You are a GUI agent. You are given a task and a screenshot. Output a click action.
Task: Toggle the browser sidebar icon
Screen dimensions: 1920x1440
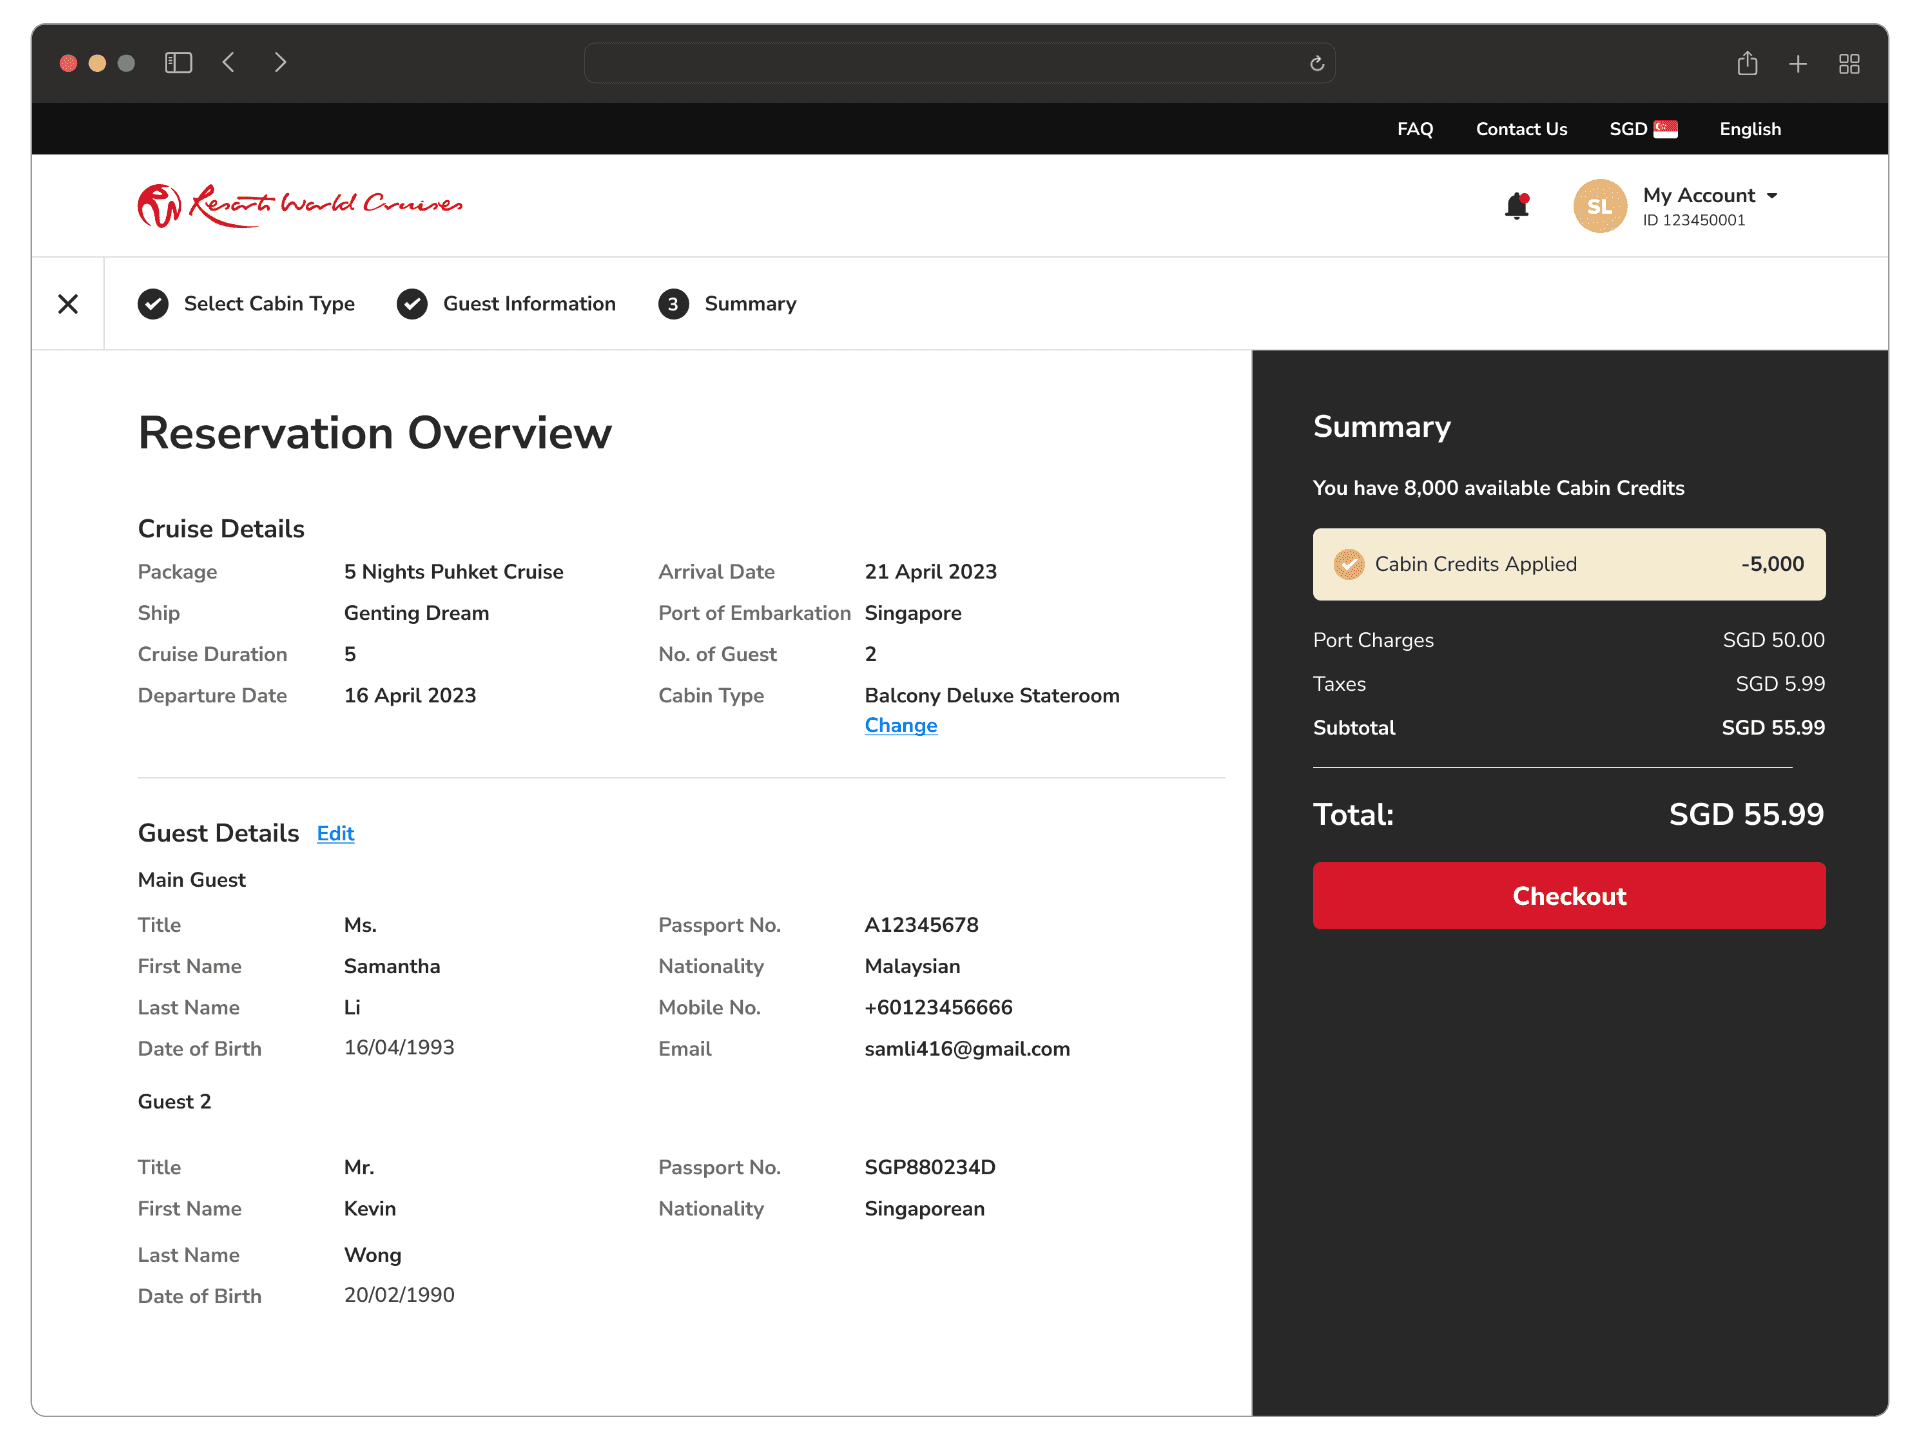178,63
